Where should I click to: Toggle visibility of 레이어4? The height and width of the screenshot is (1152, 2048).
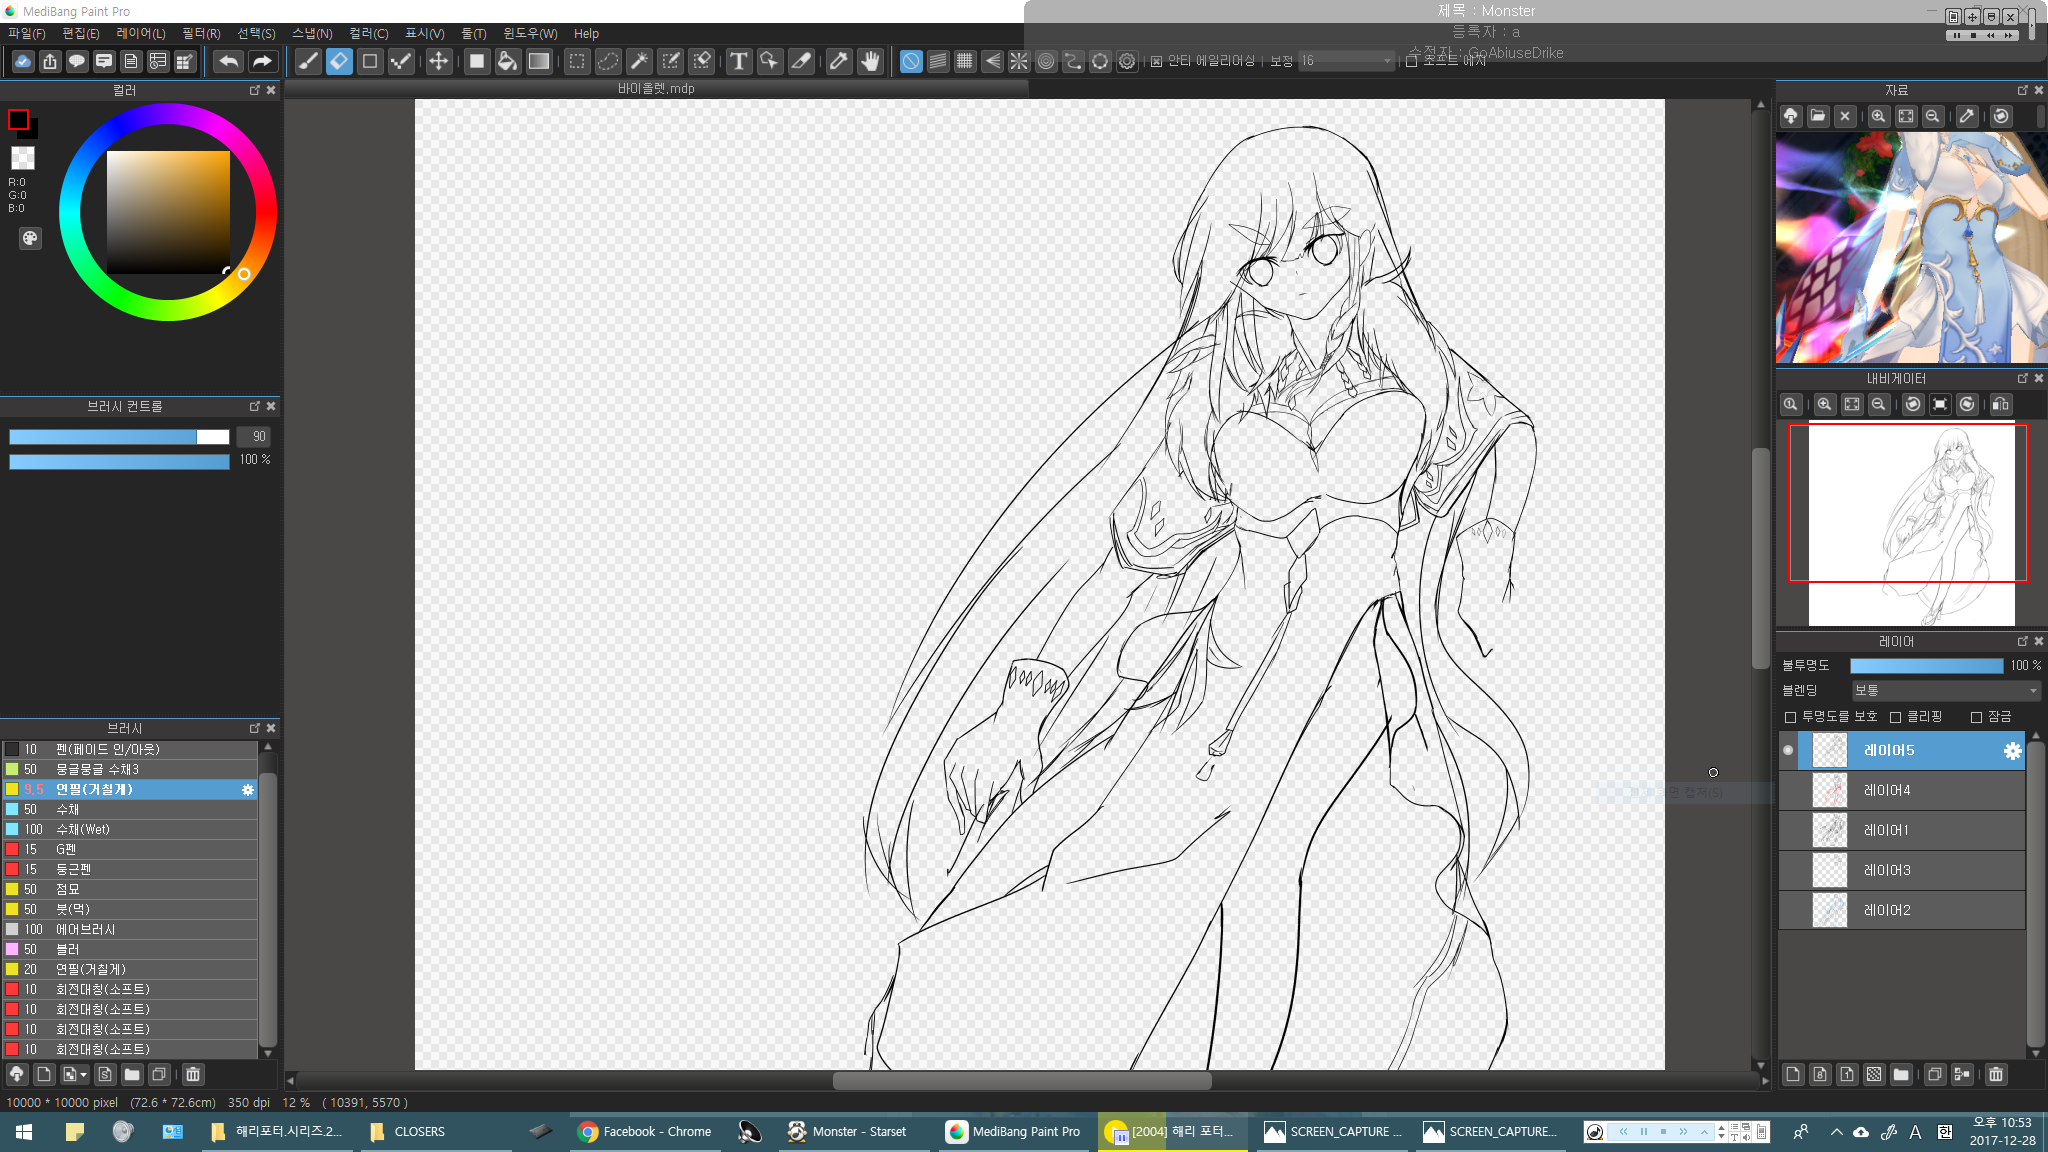(1788, 790)
